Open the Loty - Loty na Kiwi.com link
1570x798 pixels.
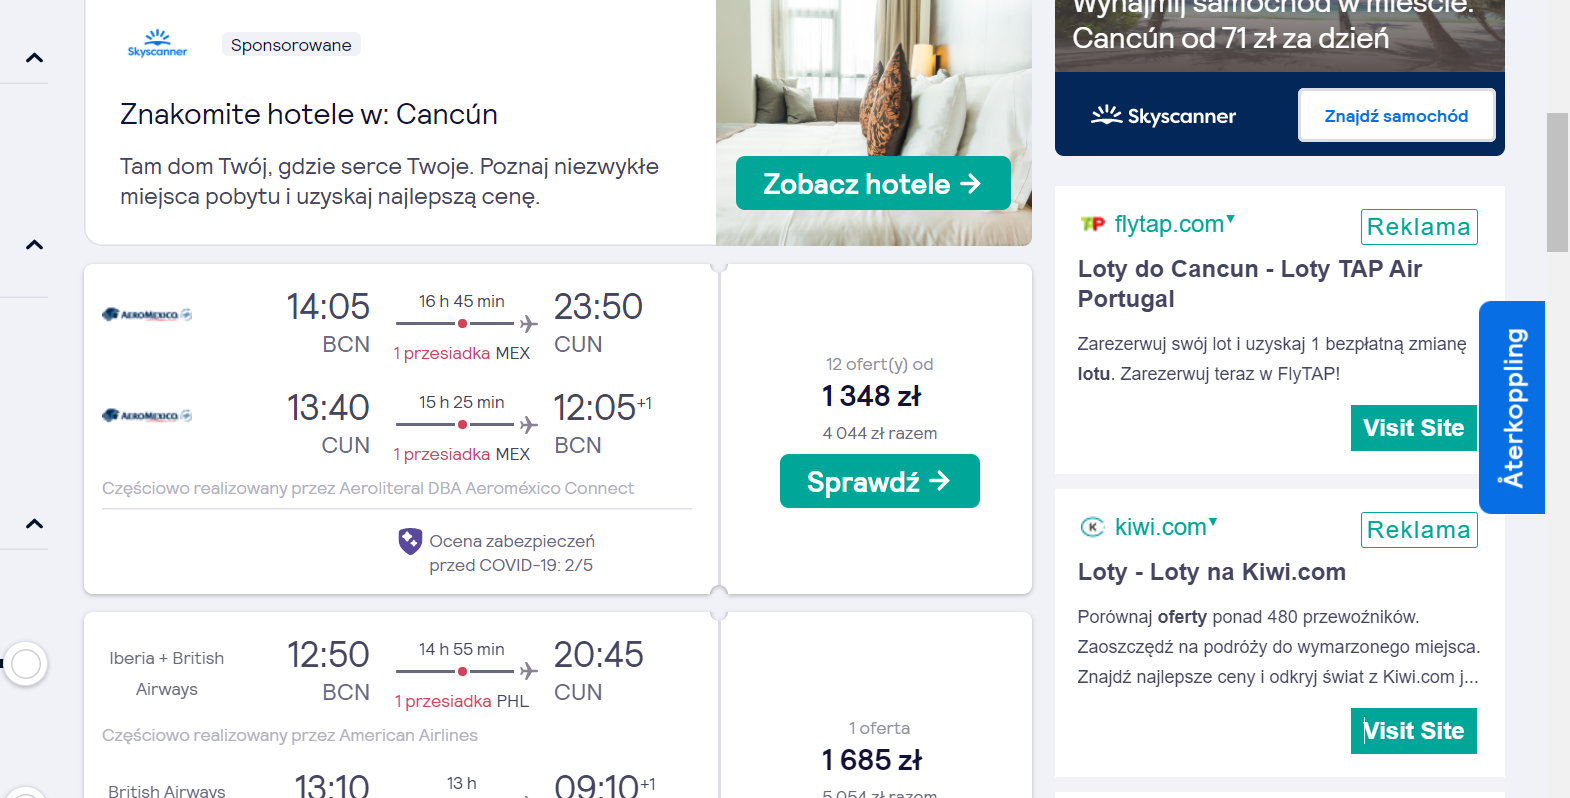click(1212, 572)
